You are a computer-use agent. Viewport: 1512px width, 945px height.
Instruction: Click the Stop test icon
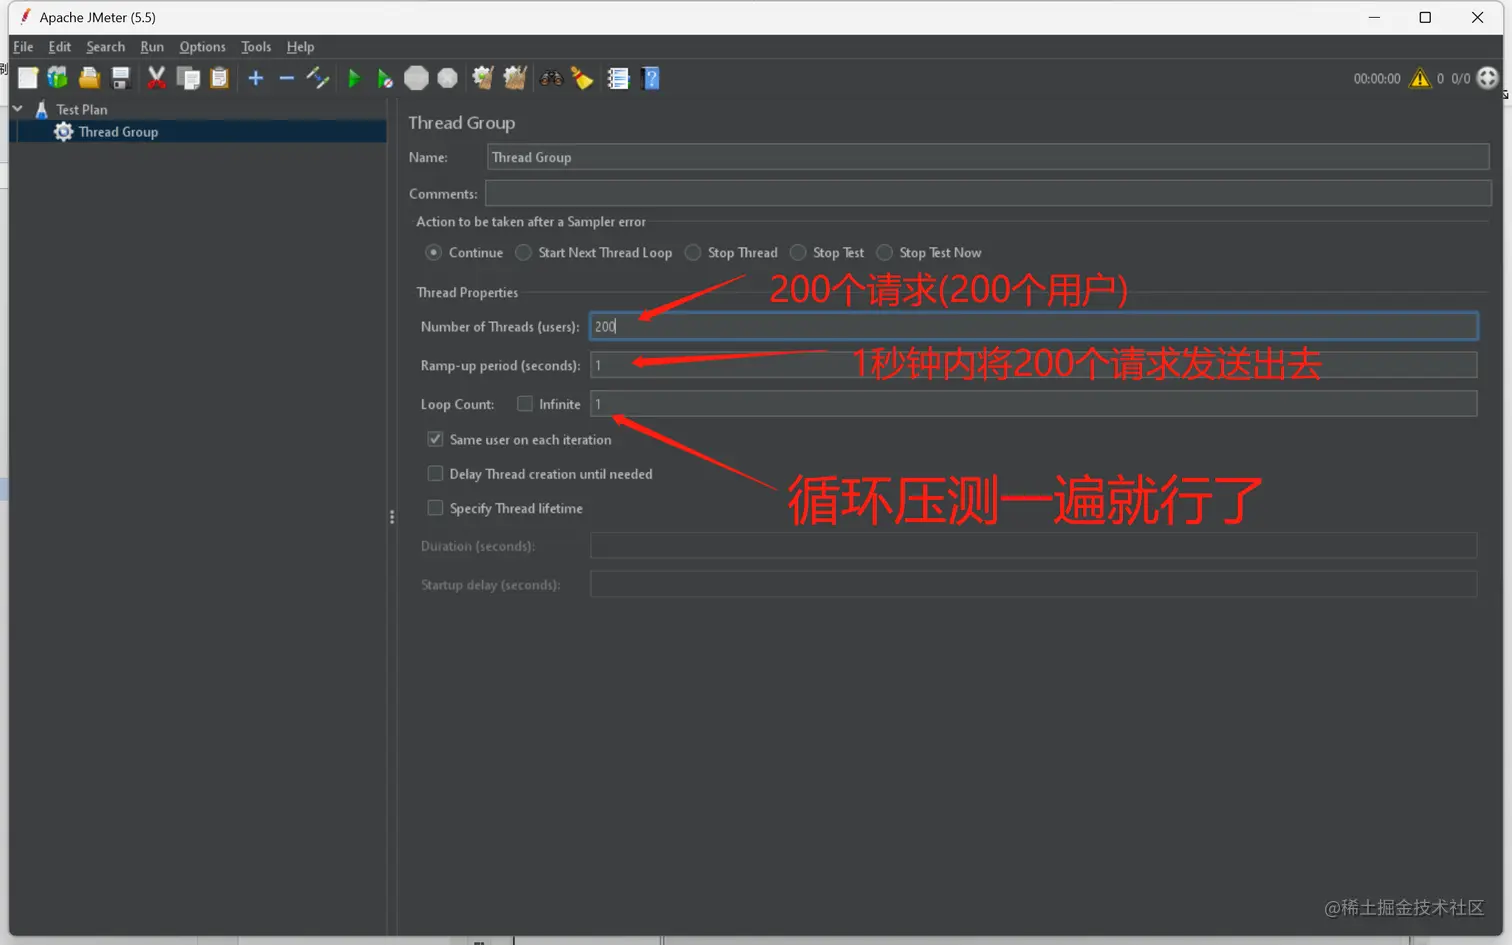pyautogui.click(x=416, y=78)
